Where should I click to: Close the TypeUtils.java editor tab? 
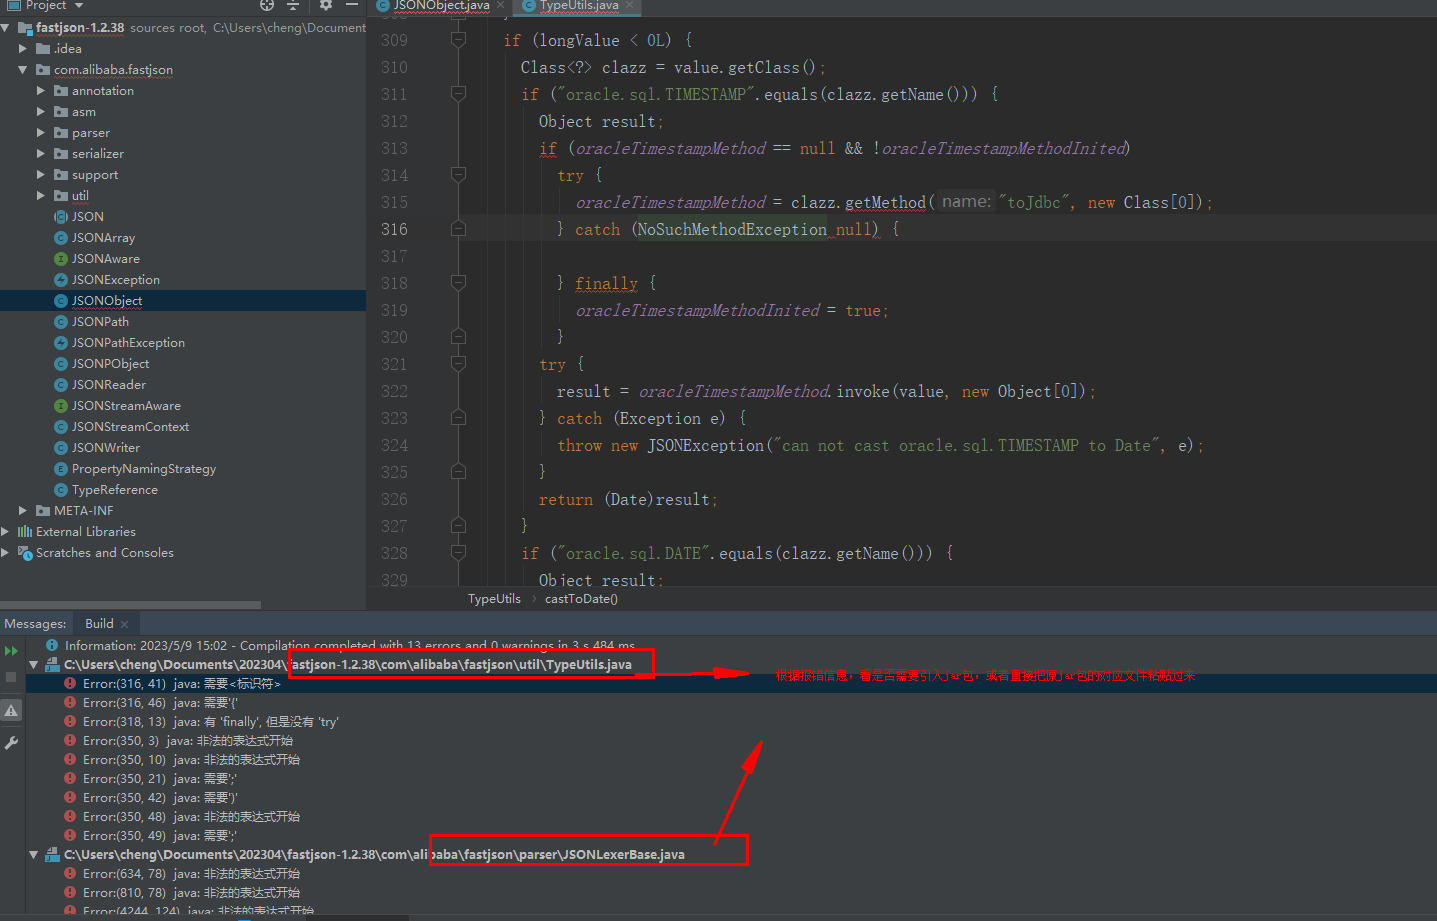(629, 5)
